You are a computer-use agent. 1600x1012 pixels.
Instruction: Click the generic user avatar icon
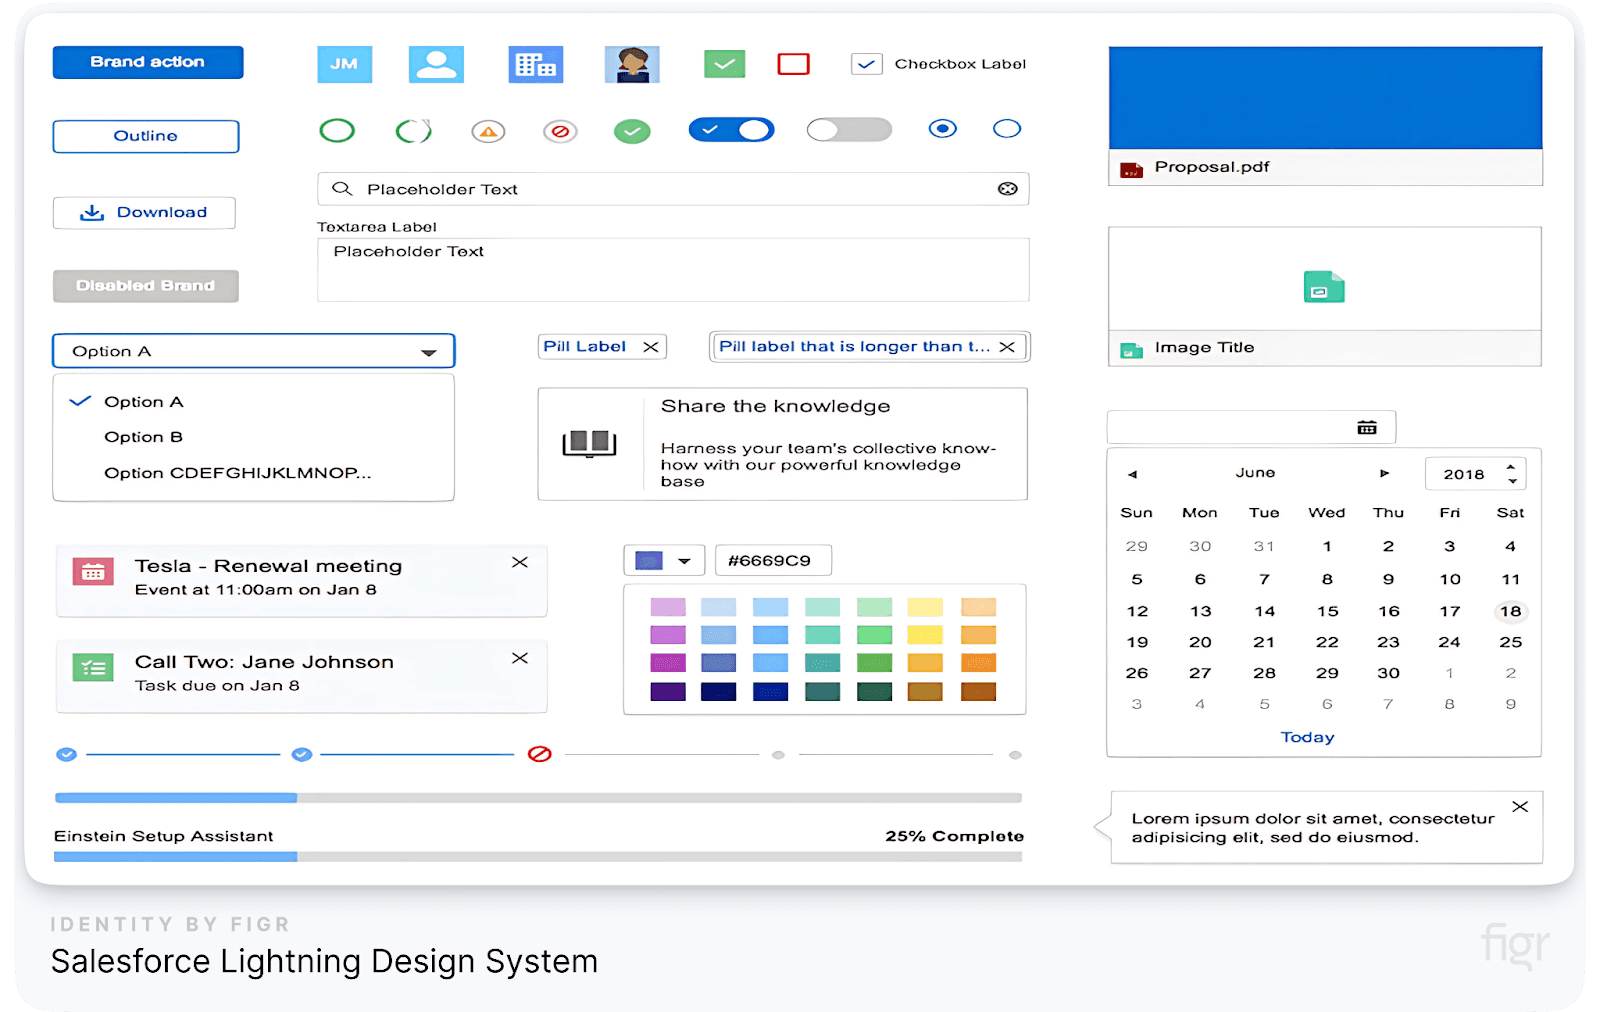[x=436, y=64]
